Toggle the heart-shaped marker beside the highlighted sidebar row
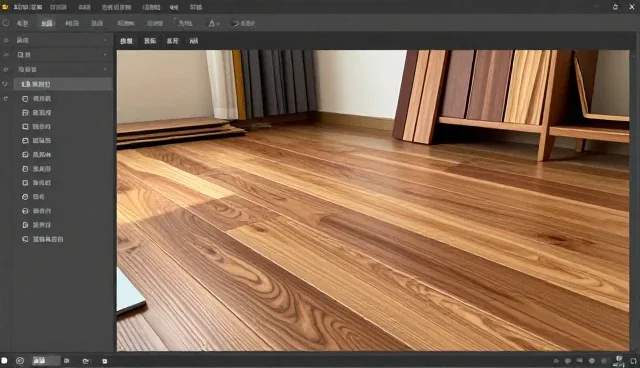Image resolution: width=640 pixels, height=368 pixels. point(5,84)
